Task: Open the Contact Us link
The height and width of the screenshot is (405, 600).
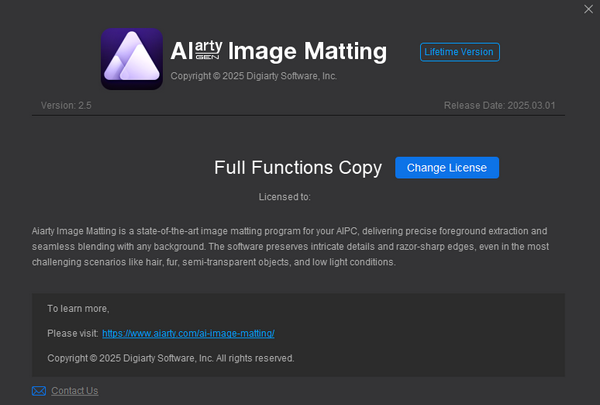Action: (x=74, y=391)
